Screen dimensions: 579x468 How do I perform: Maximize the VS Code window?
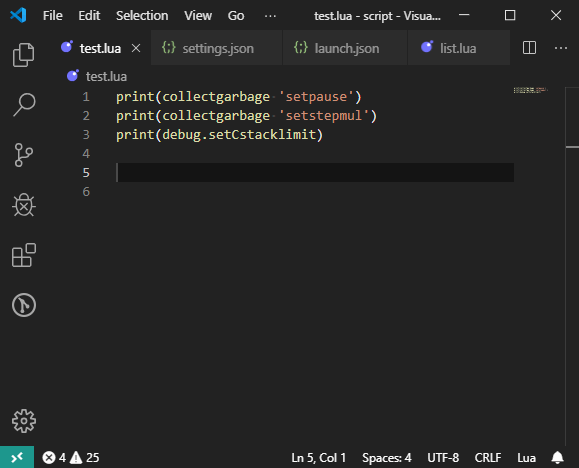(x=510, y=16)
